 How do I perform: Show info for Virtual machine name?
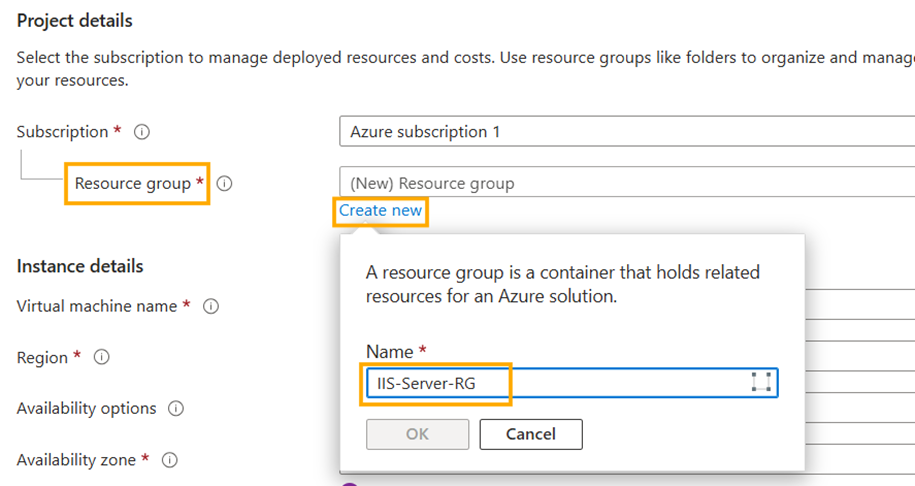point(211,307)
